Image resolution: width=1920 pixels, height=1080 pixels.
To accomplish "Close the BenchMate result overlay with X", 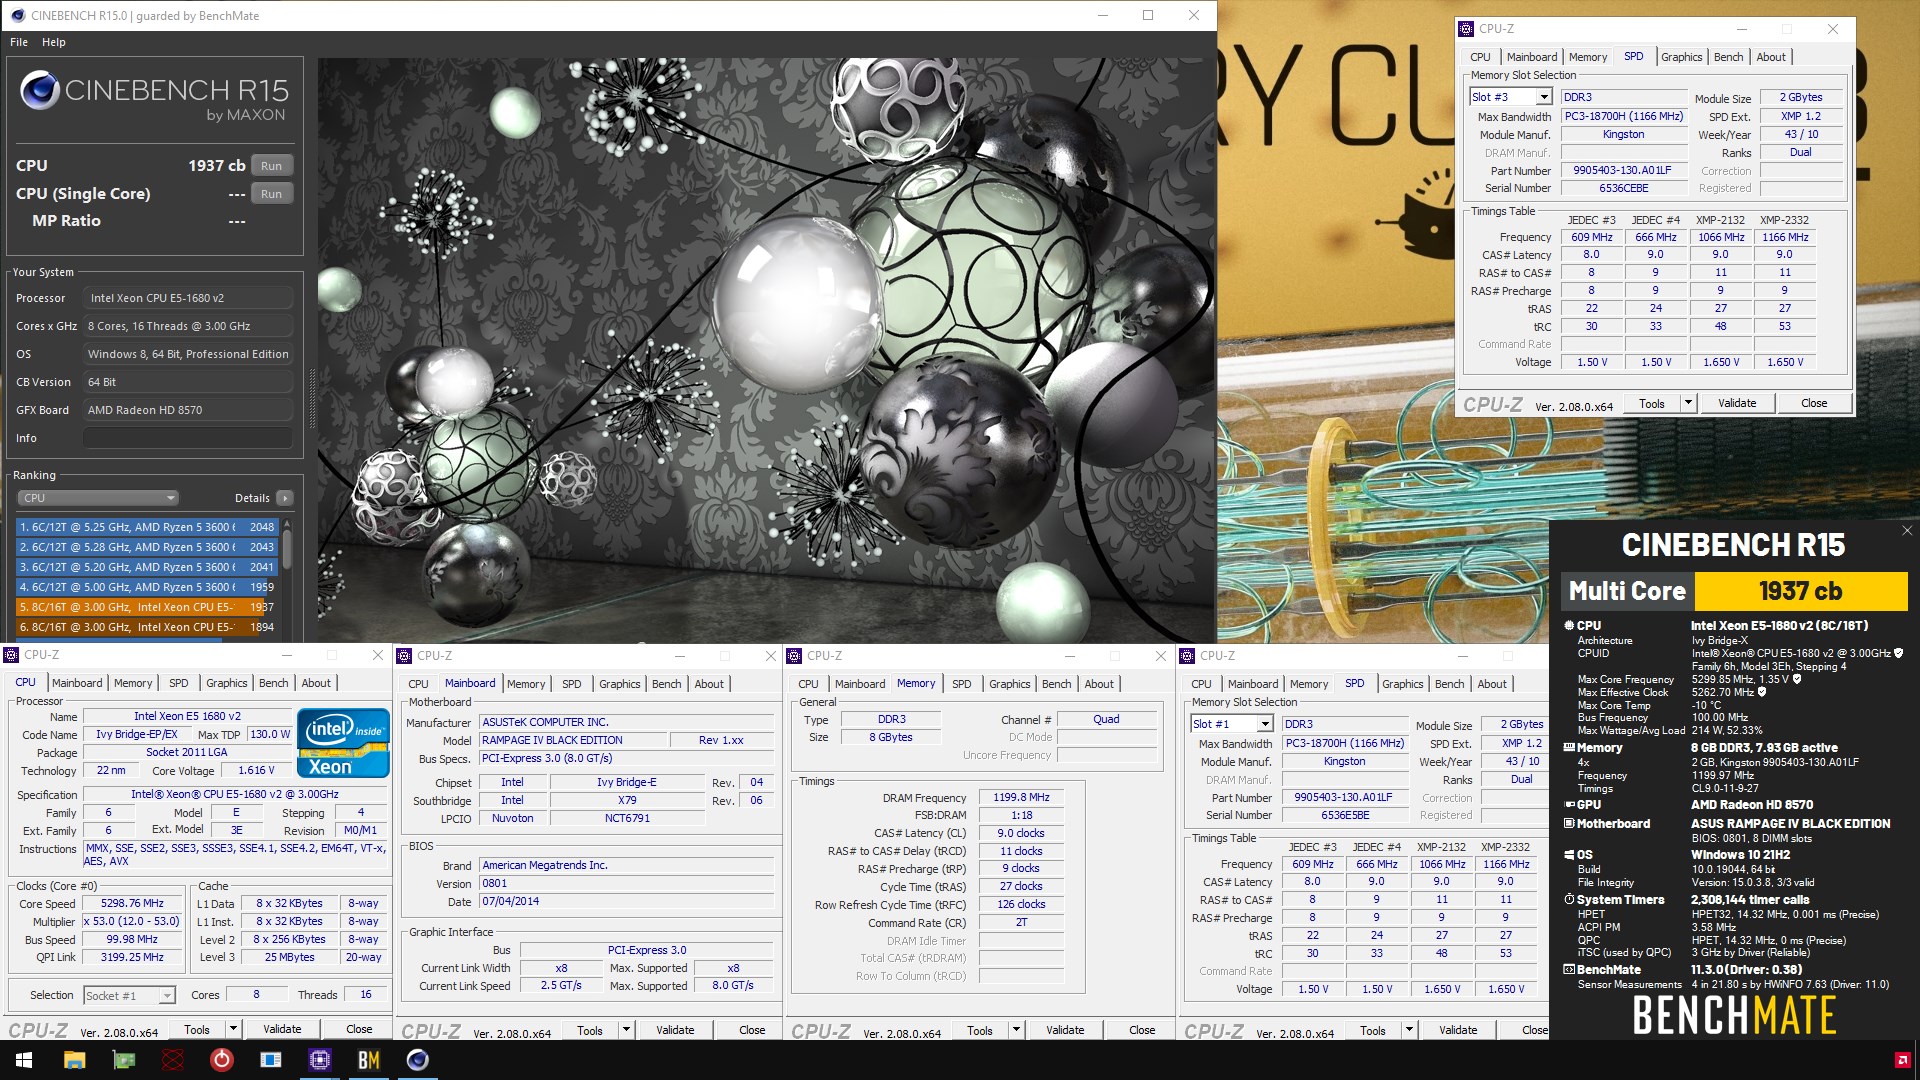I will pos(1907,531).
